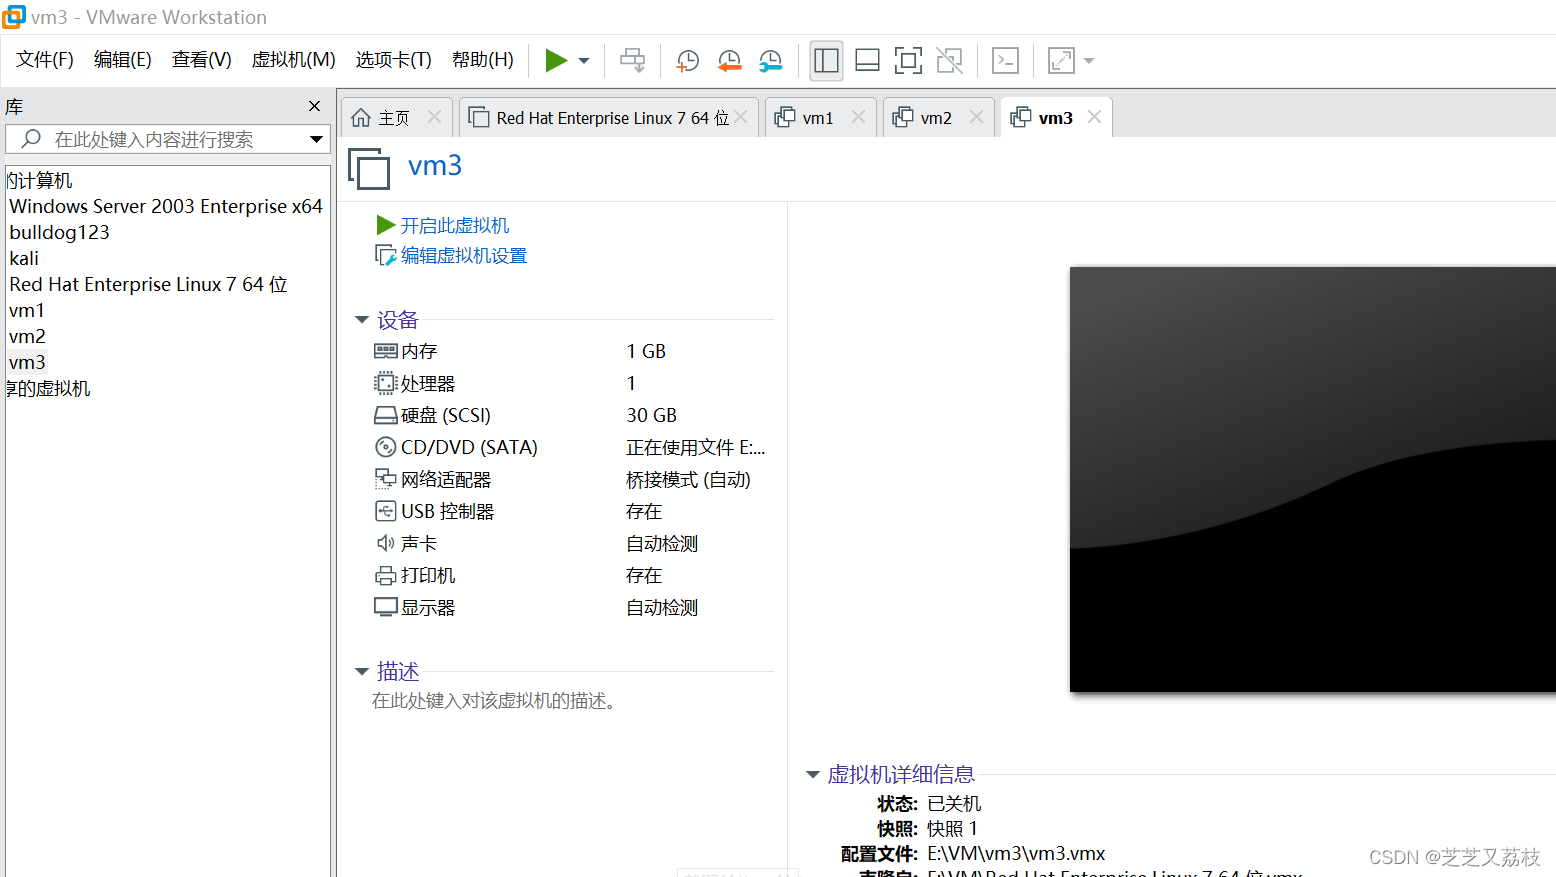Close the library panel

tap(315, 106)
